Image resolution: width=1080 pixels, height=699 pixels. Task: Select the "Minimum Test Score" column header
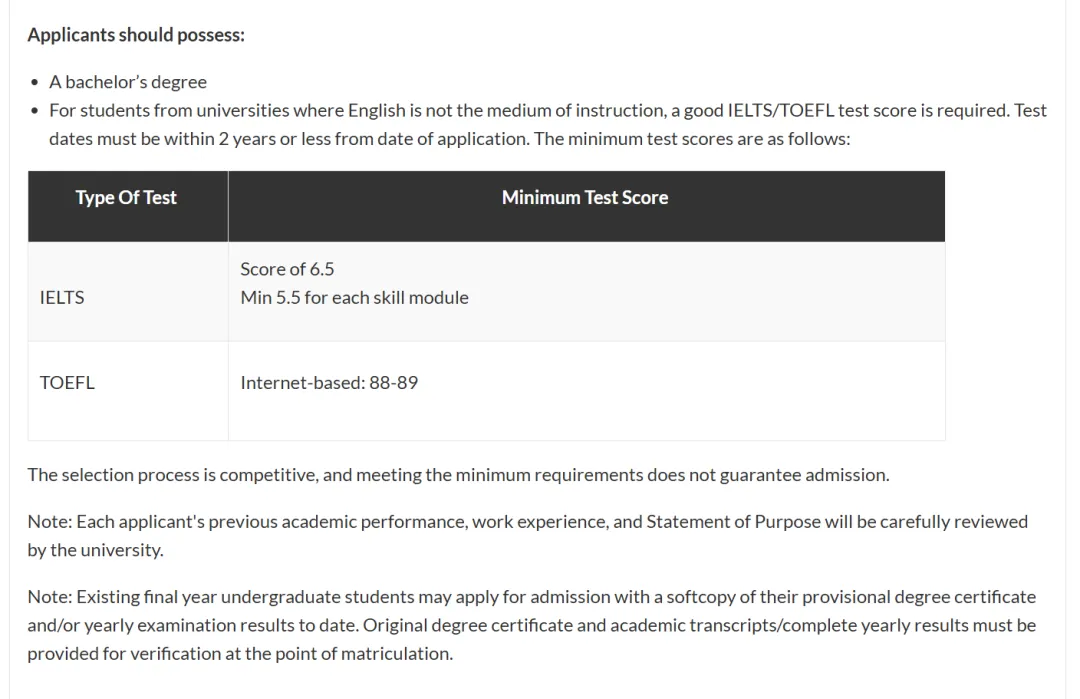coord(585,198)
